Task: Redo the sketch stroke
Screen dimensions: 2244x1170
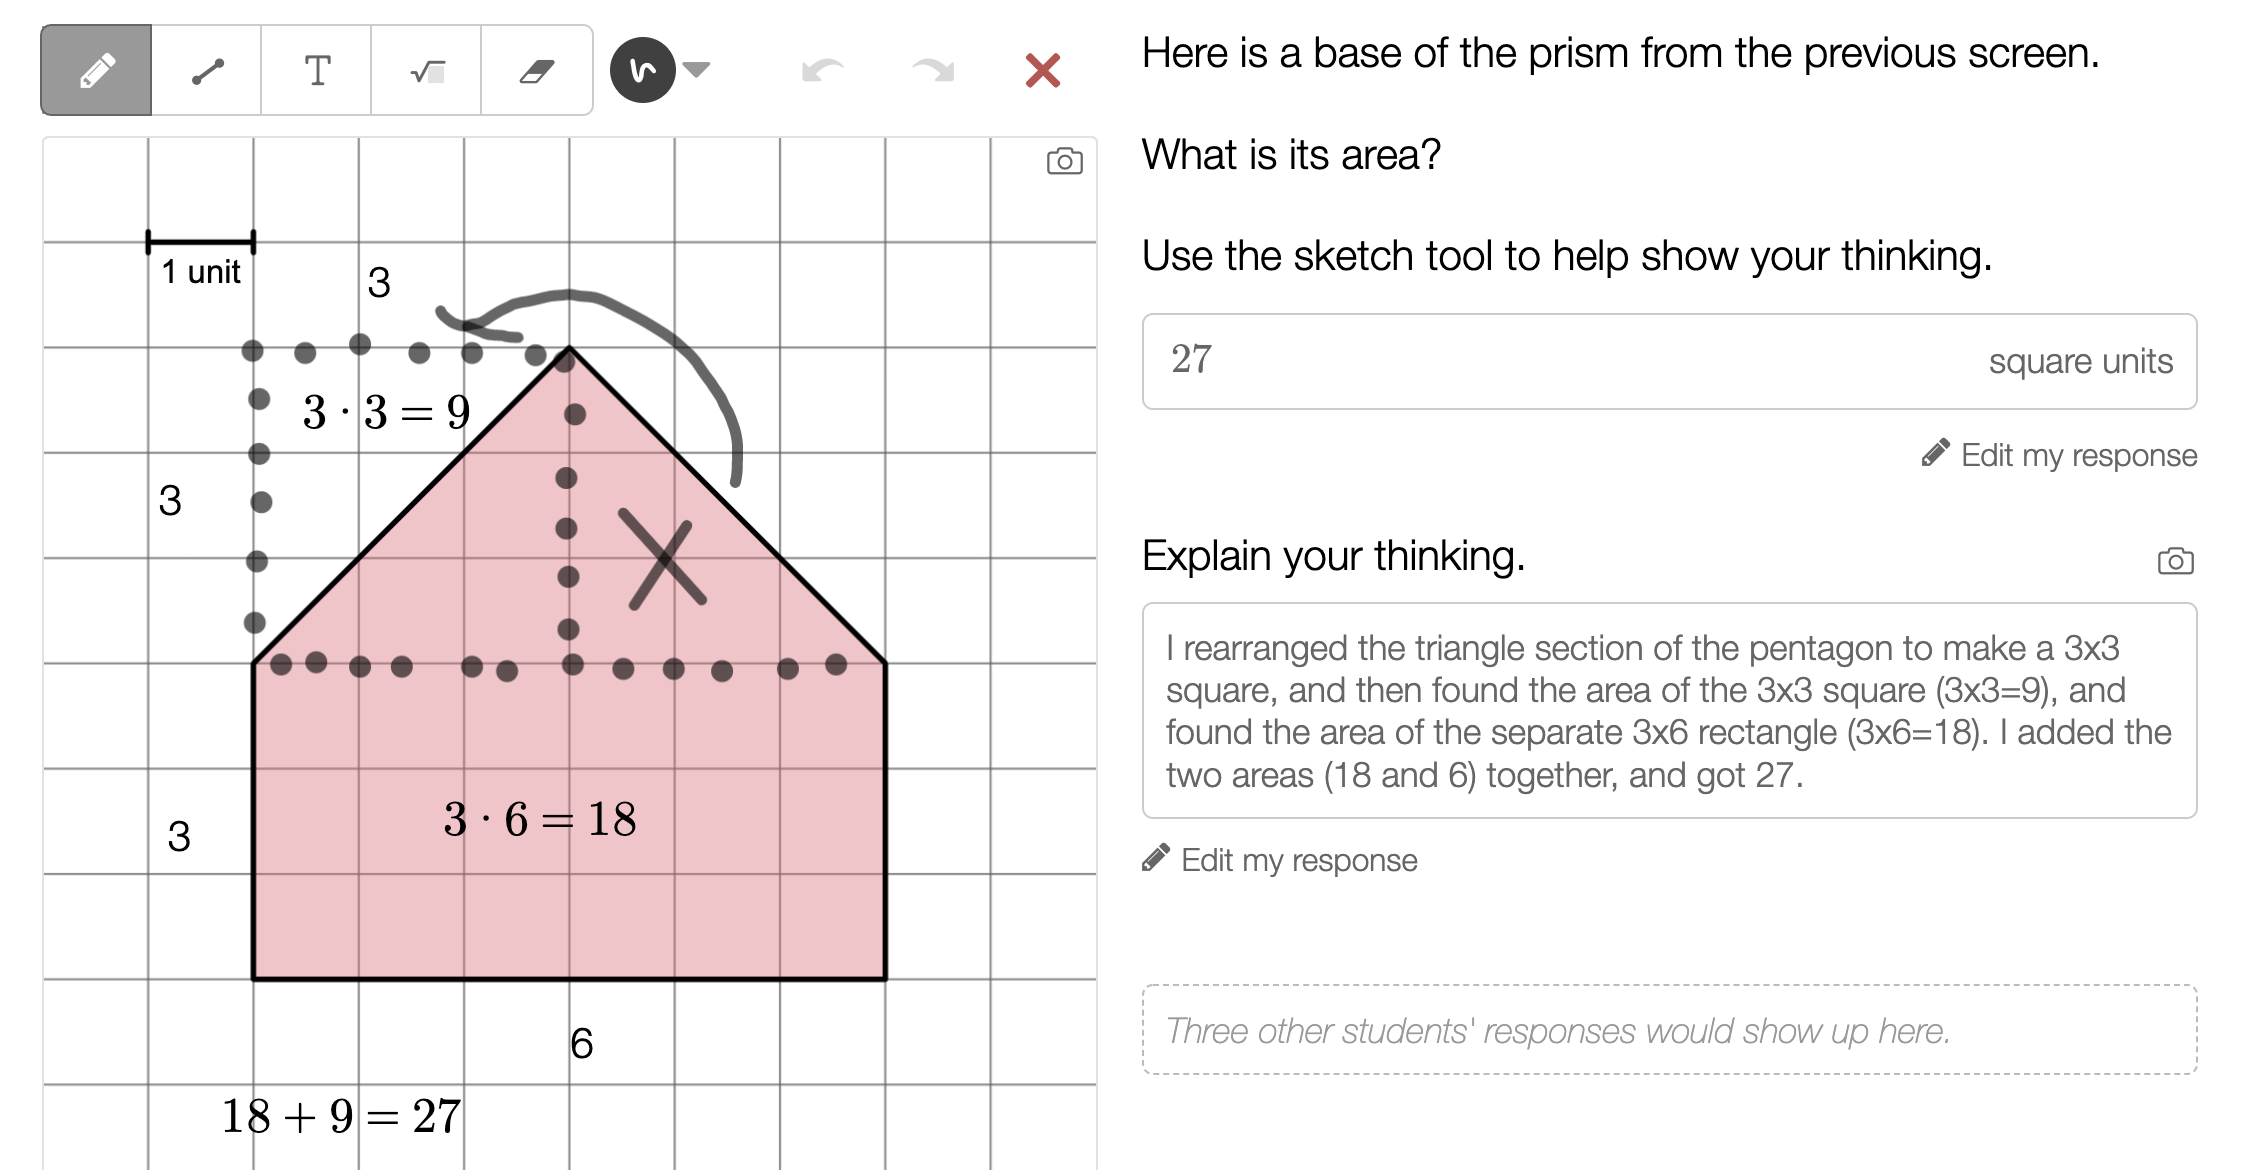Action: pyautogui.click(x=933, y=70)
